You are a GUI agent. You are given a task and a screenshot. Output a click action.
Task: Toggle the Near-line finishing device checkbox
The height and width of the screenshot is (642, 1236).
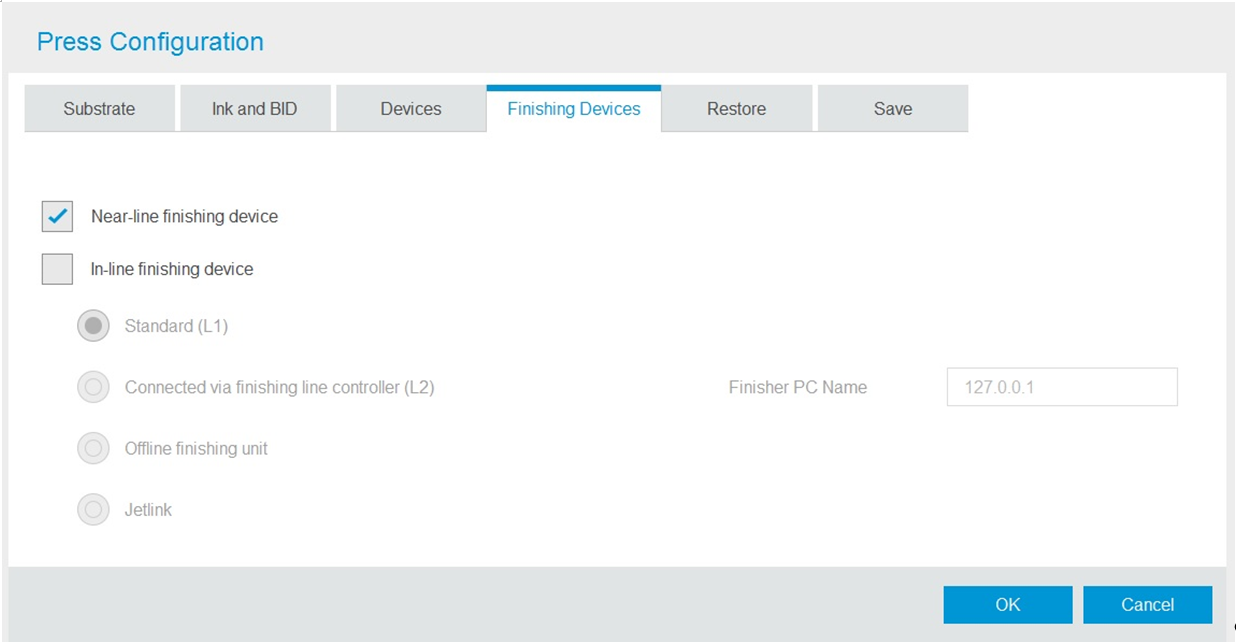click(56, 216)
